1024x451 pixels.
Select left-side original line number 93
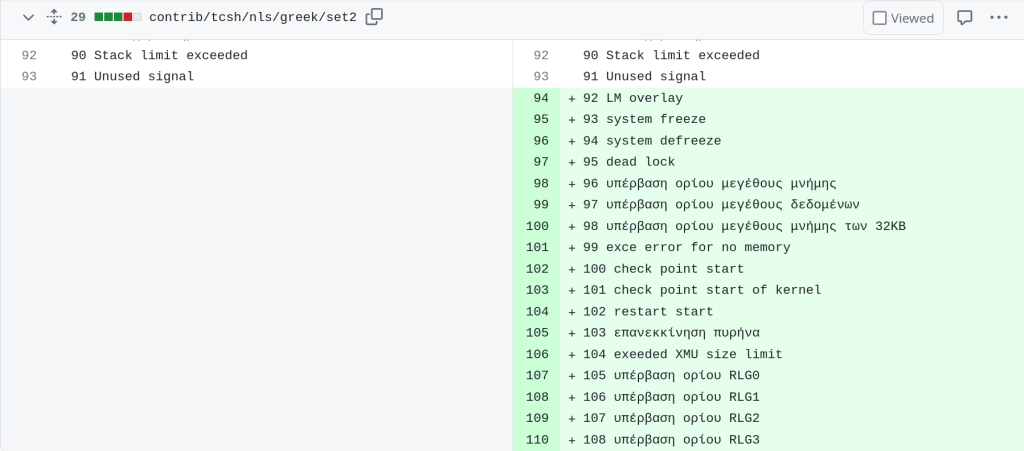(28, 76)
